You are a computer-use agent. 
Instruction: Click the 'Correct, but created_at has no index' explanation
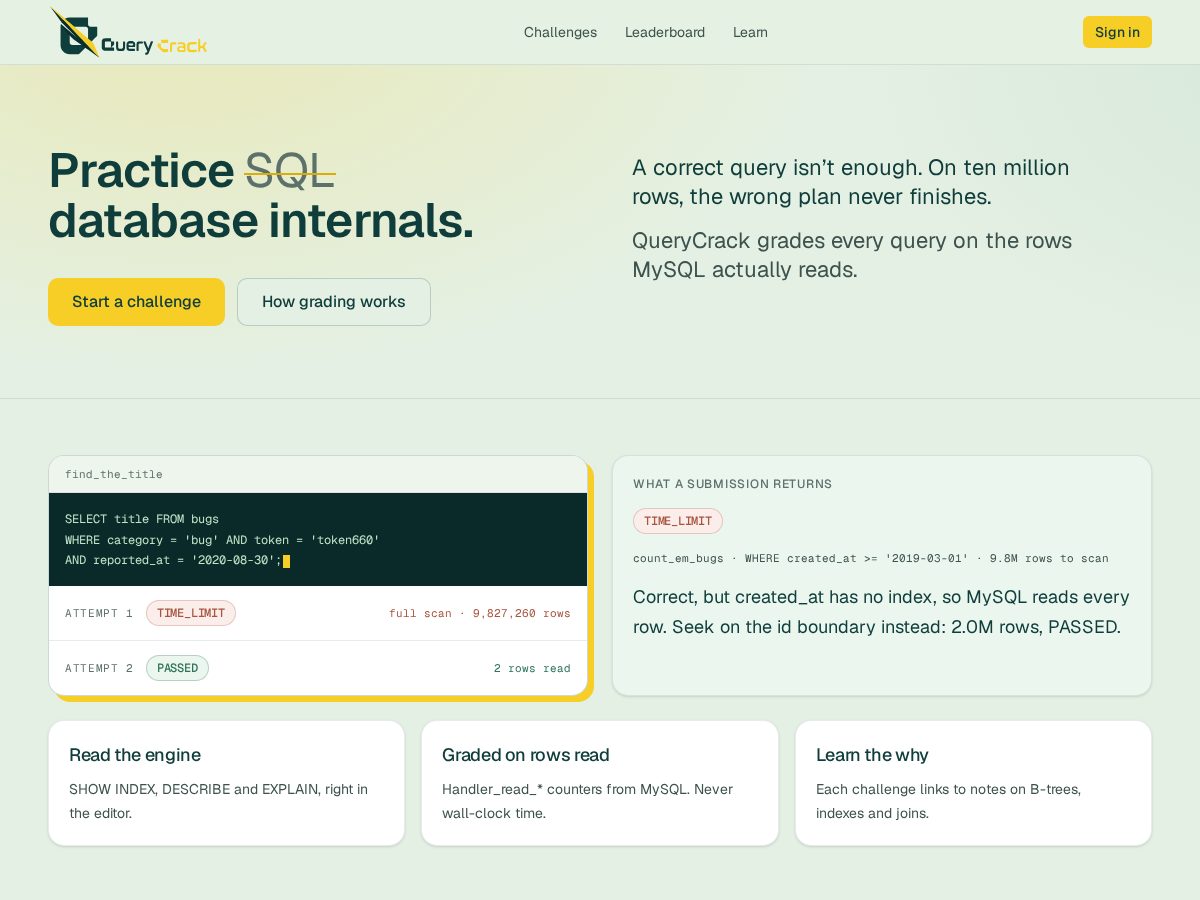click(x=881, y=612)
